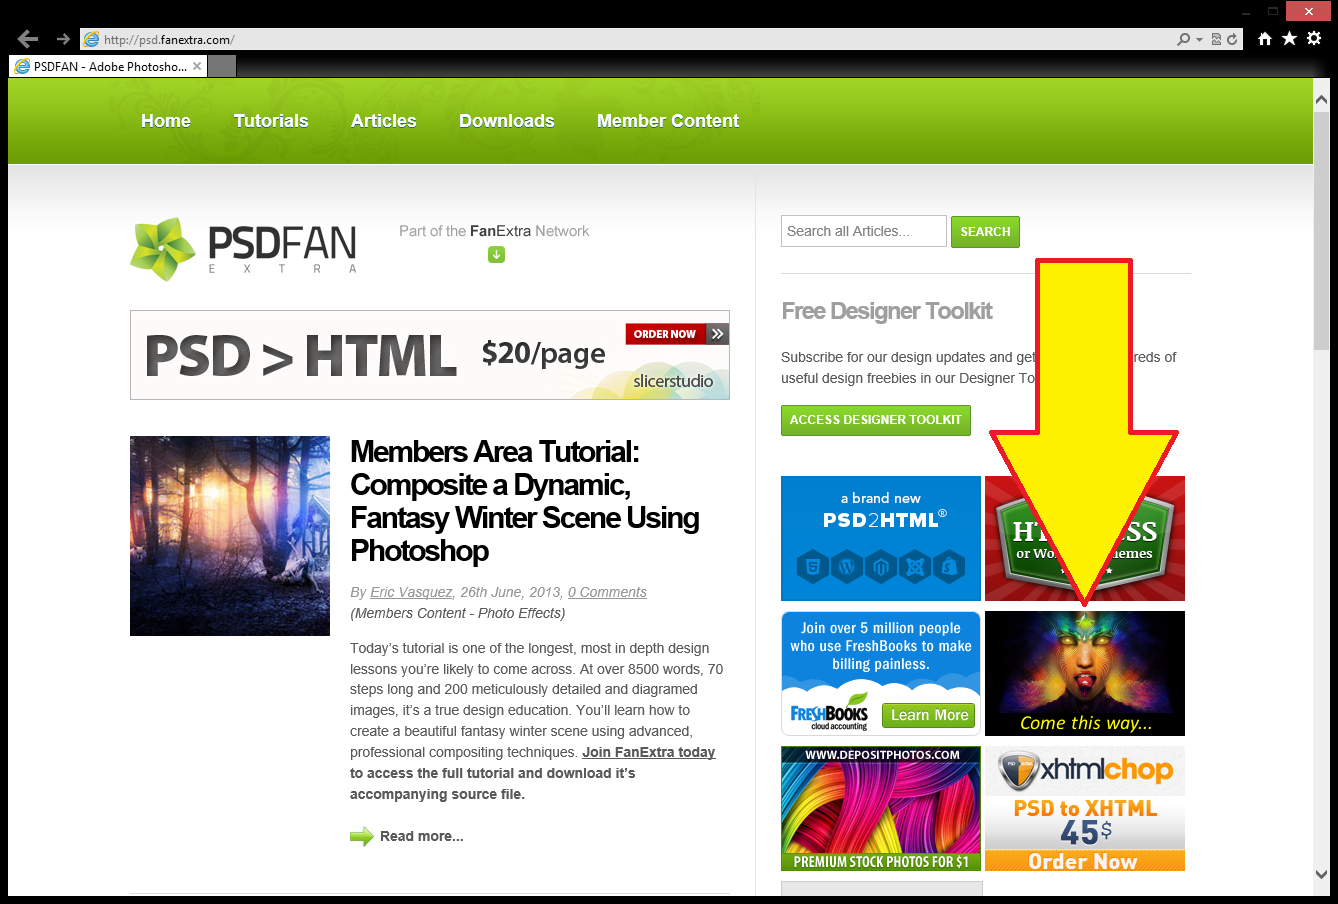Screen dimensions: 1338x904
Task: Refresh the page with the reload icon
Action: [x=1232, y=39]
